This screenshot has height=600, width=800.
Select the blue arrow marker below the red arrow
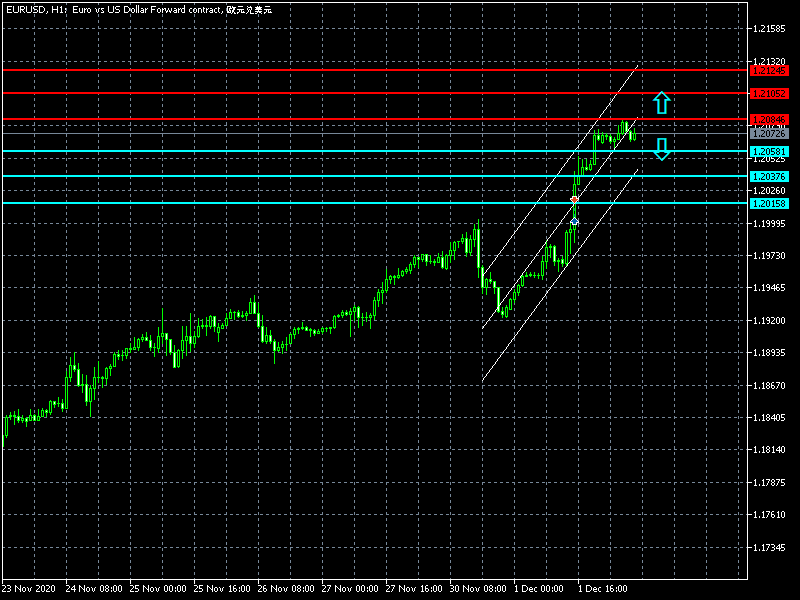tap(574, 220)
